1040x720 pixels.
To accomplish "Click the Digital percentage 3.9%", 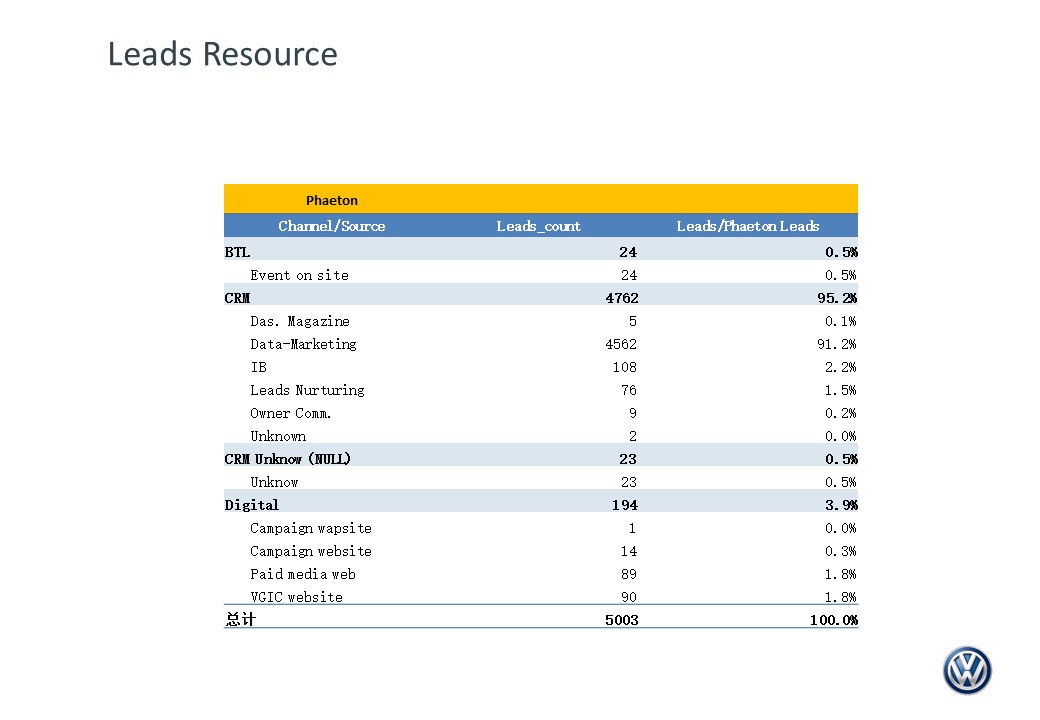I will [x=841, y=505].
